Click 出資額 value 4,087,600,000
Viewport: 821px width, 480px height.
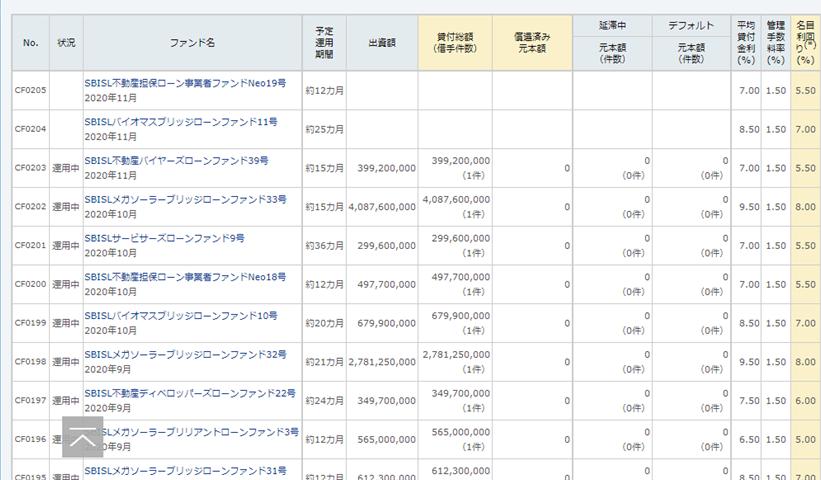(382, 207)
